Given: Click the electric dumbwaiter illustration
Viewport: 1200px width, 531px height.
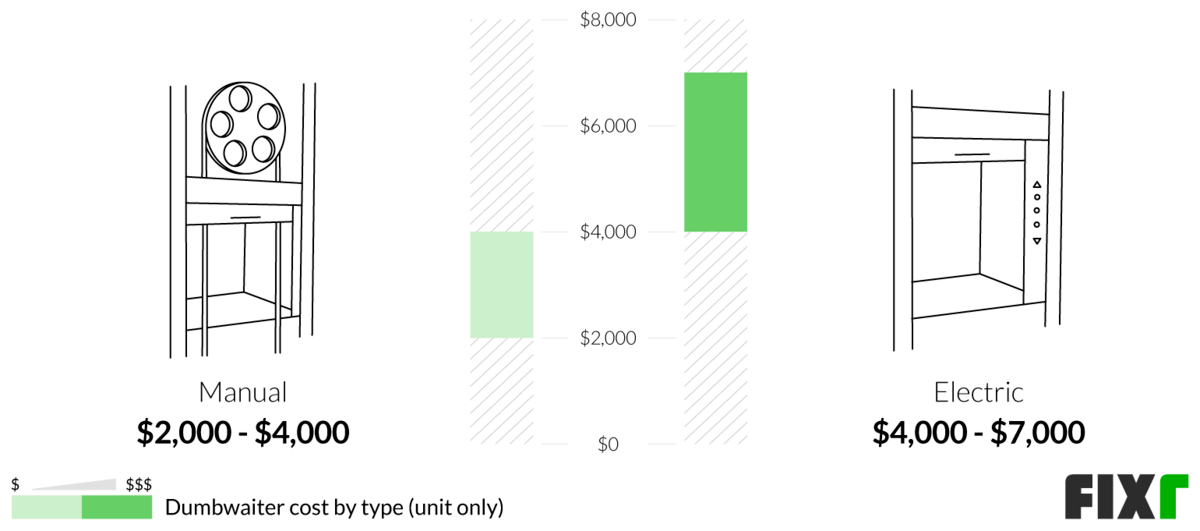Looking at the screenshot, I should pyautogui.click(x=978, y=220).
